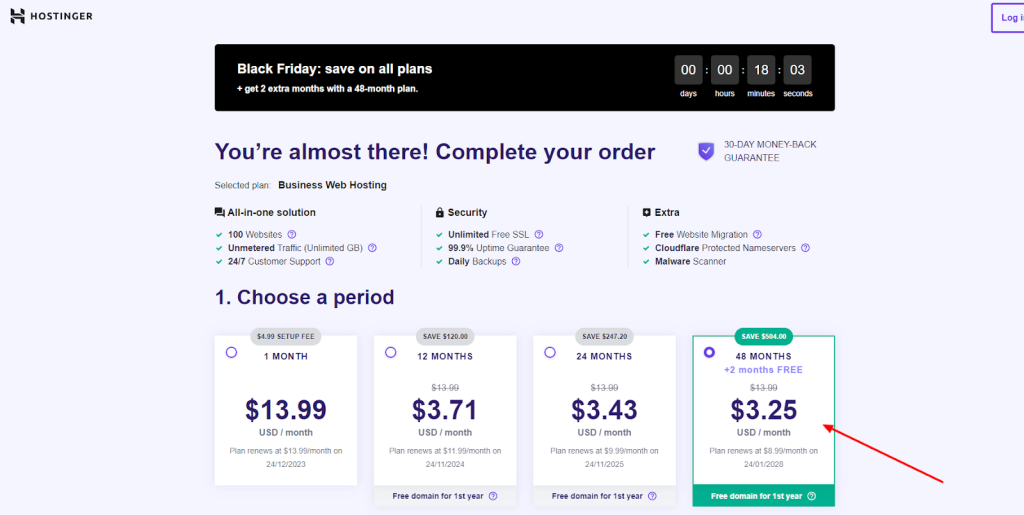This screenshot has width=1024, height=515.
Task: Show help for 99.9% Uptime Guarantee
Action: [x=558, y=248]
